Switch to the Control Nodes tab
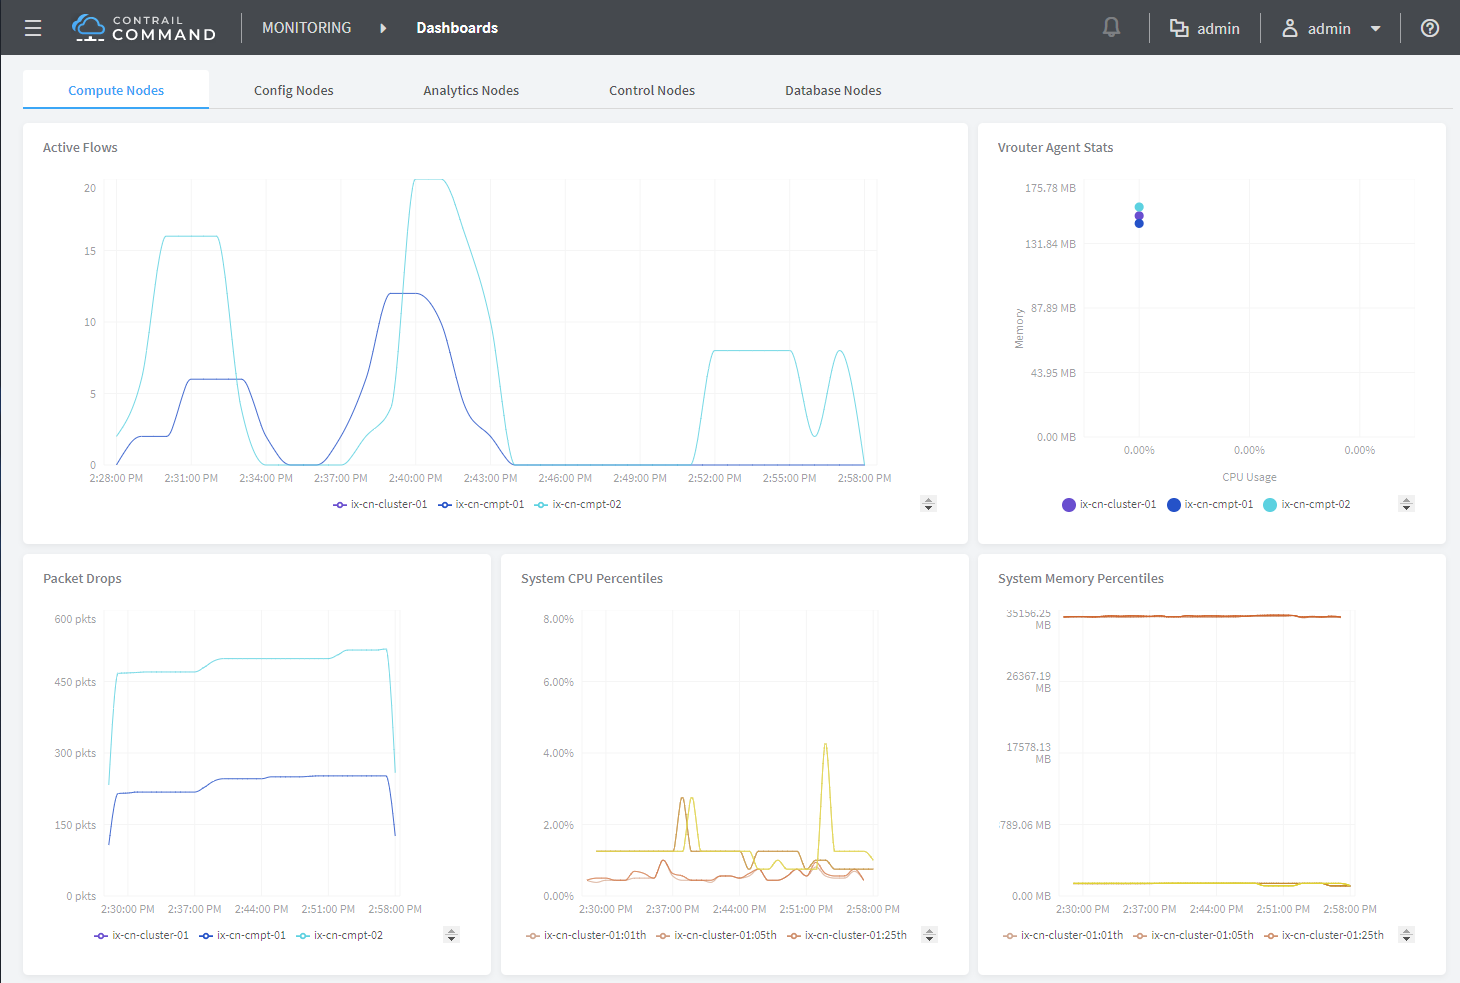This screenshot has height=983, width=1460. (x=652, y=90)
